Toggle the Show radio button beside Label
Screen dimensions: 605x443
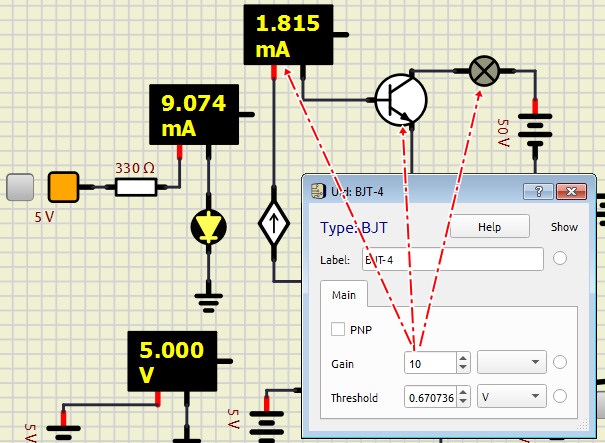(x=560, y=259)
